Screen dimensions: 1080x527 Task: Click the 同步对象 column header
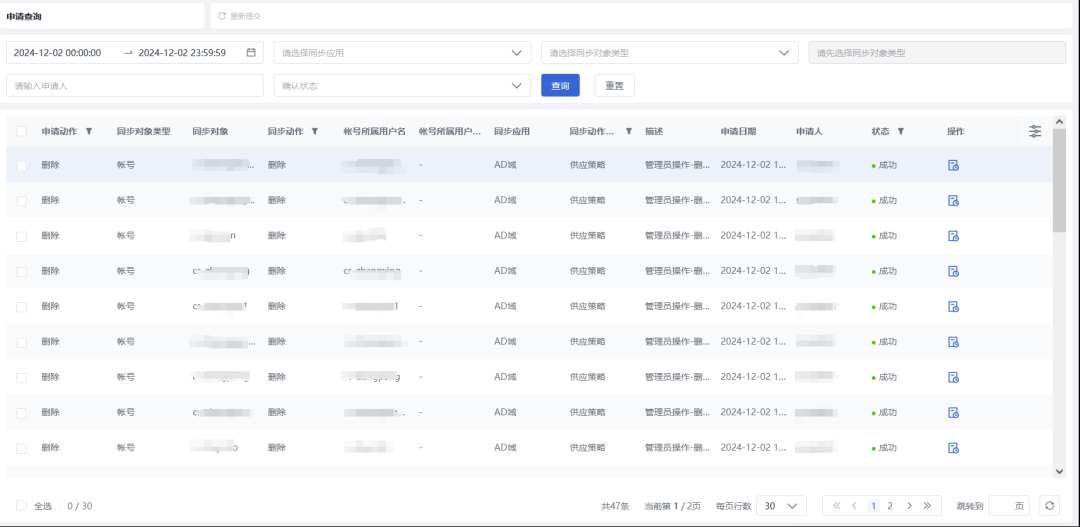coord(210,131)
